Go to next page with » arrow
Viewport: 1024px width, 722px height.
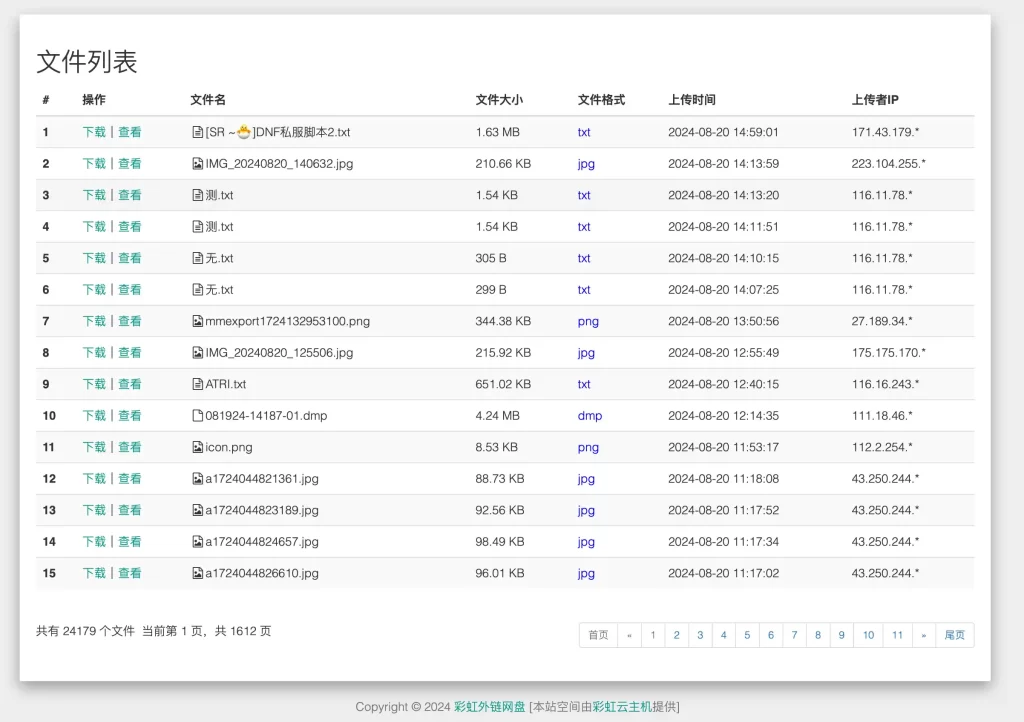(923, 635)
